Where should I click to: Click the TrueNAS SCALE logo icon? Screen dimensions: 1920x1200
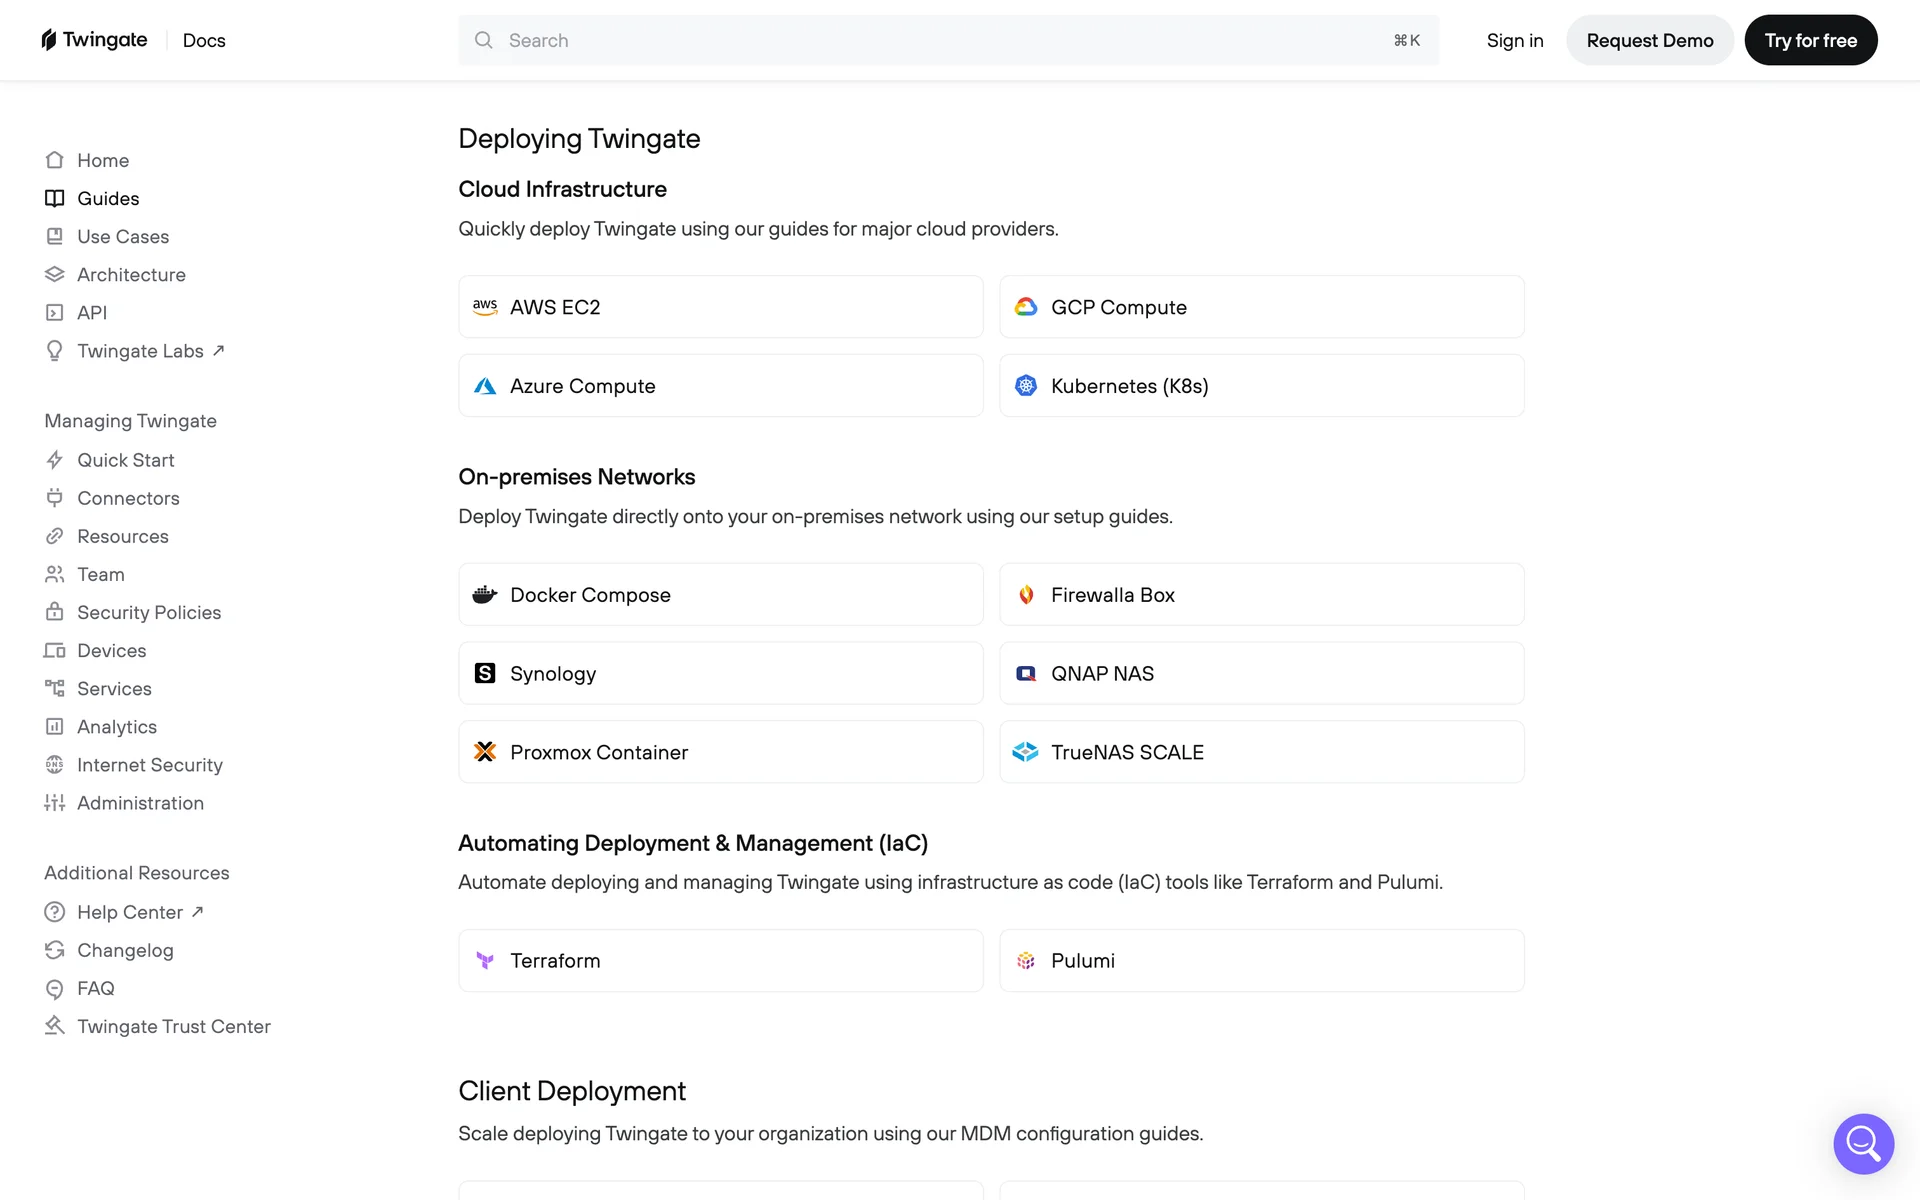(1026, 752)
